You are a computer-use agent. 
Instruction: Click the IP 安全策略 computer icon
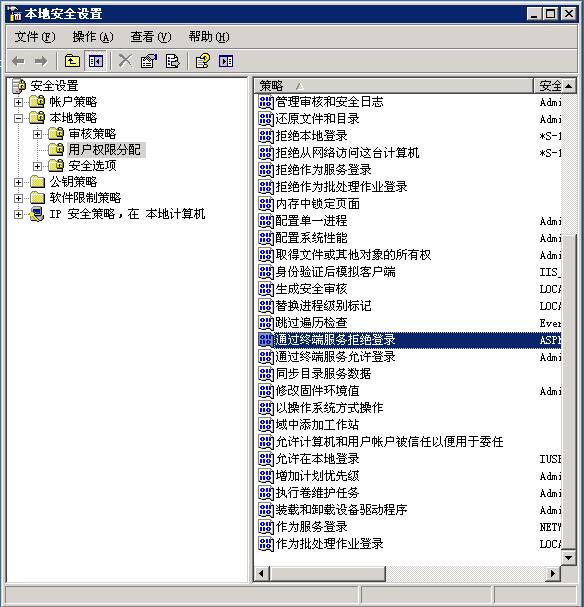click(37, 214)
